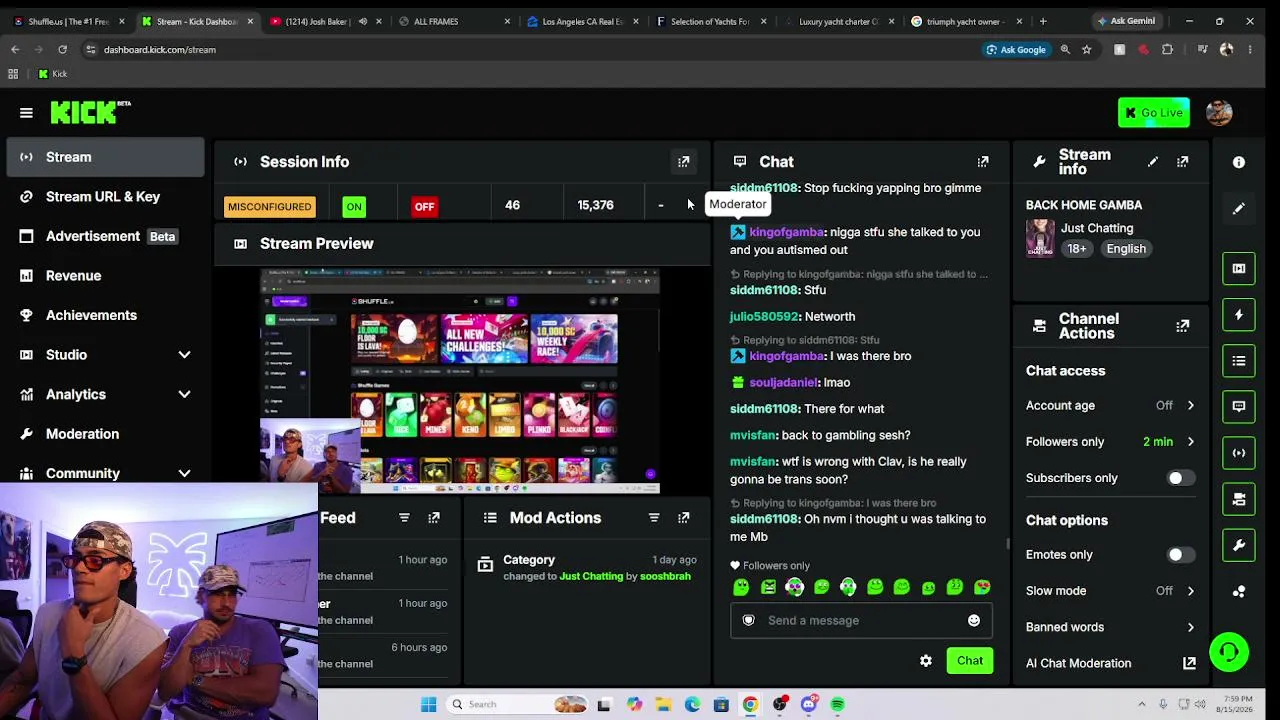
Task: Open Advertisement Beta page
Action: 105,236
